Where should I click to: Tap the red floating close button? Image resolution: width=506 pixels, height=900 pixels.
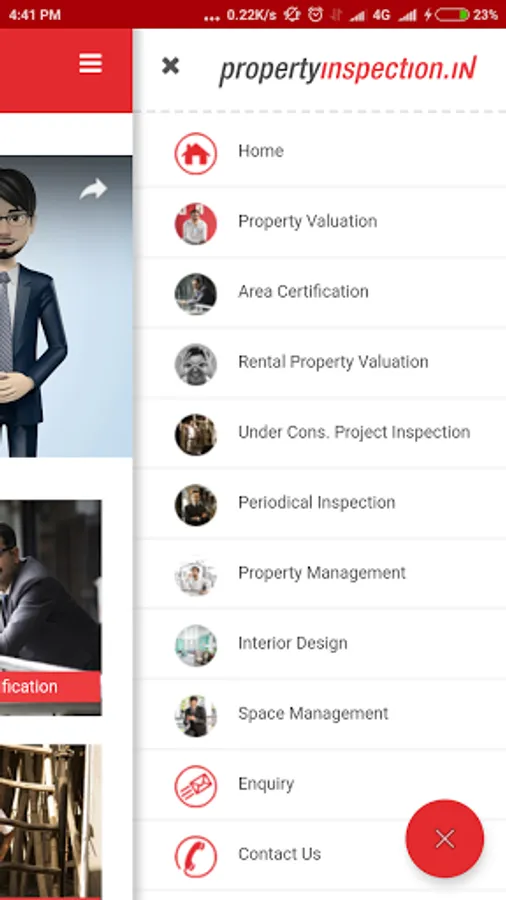(x=445, y=839)
